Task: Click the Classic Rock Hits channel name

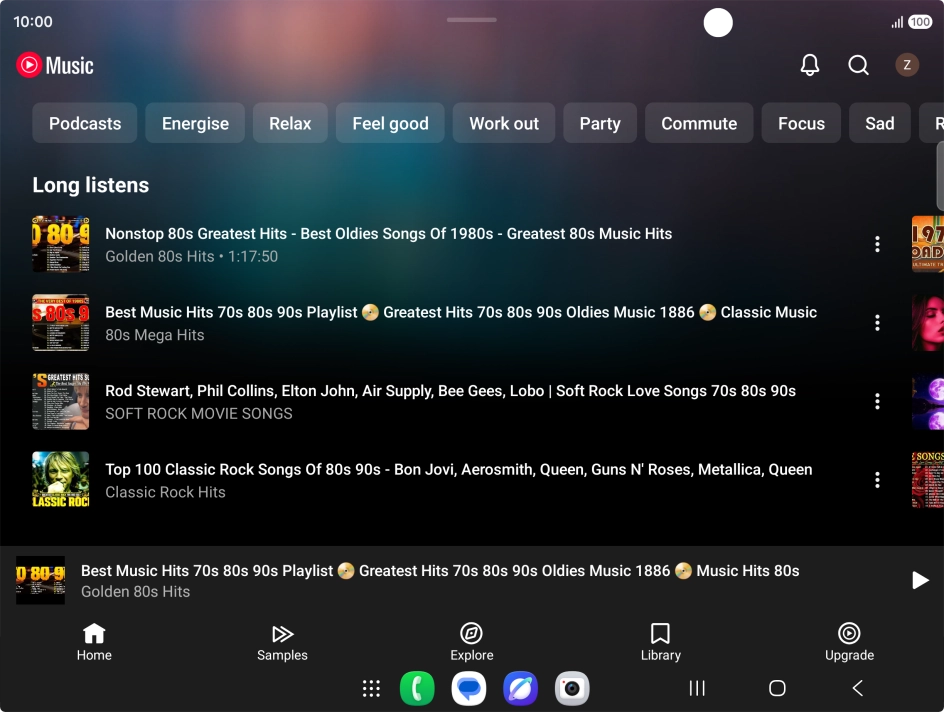Action: pos(165,492)
